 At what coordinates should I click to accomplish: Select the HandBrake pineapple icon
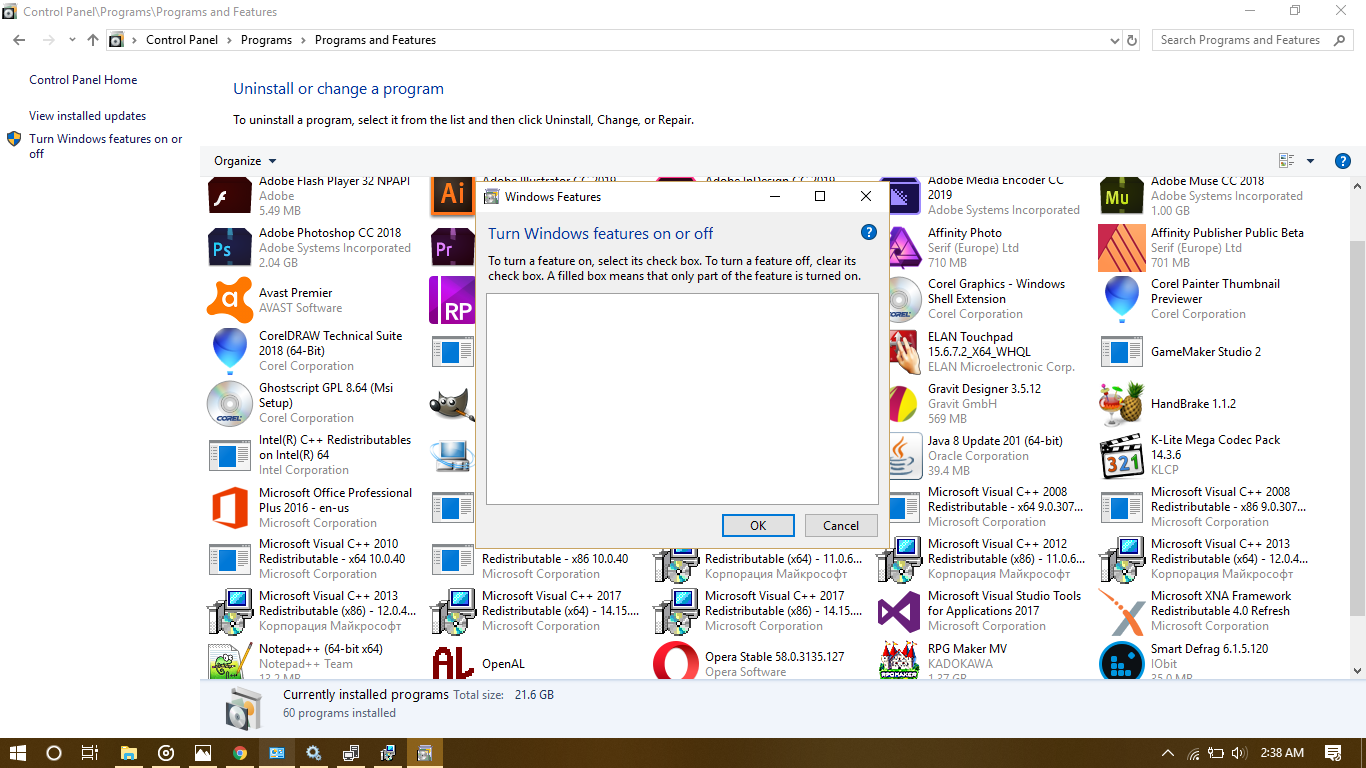[x=1121, y=404]
